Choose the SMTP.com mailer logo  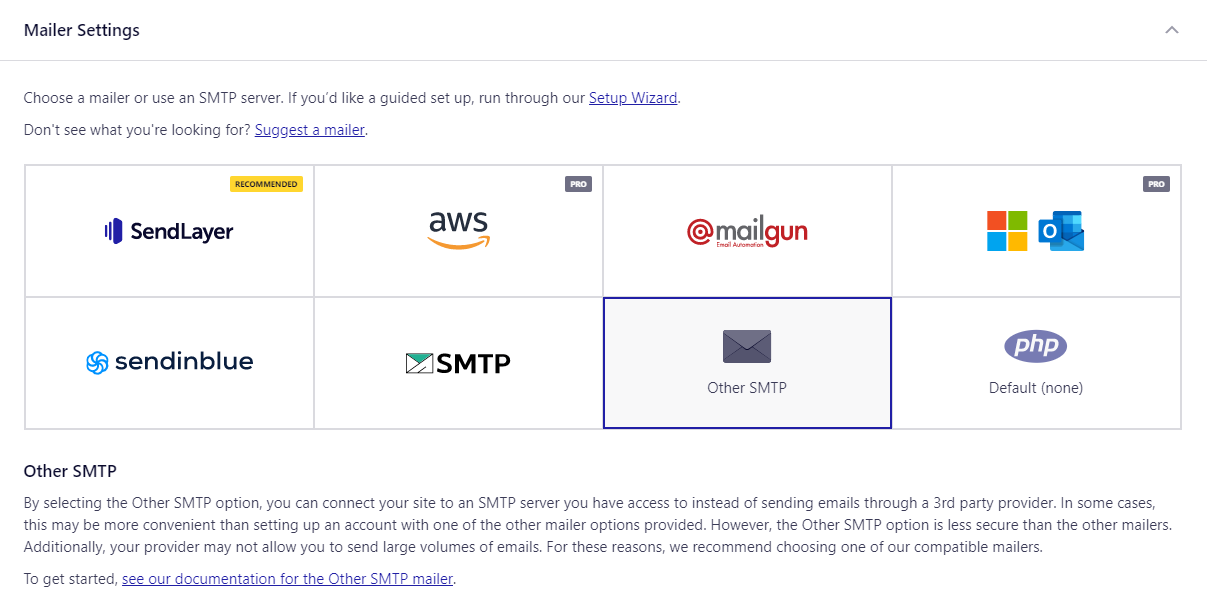[458, 363]
